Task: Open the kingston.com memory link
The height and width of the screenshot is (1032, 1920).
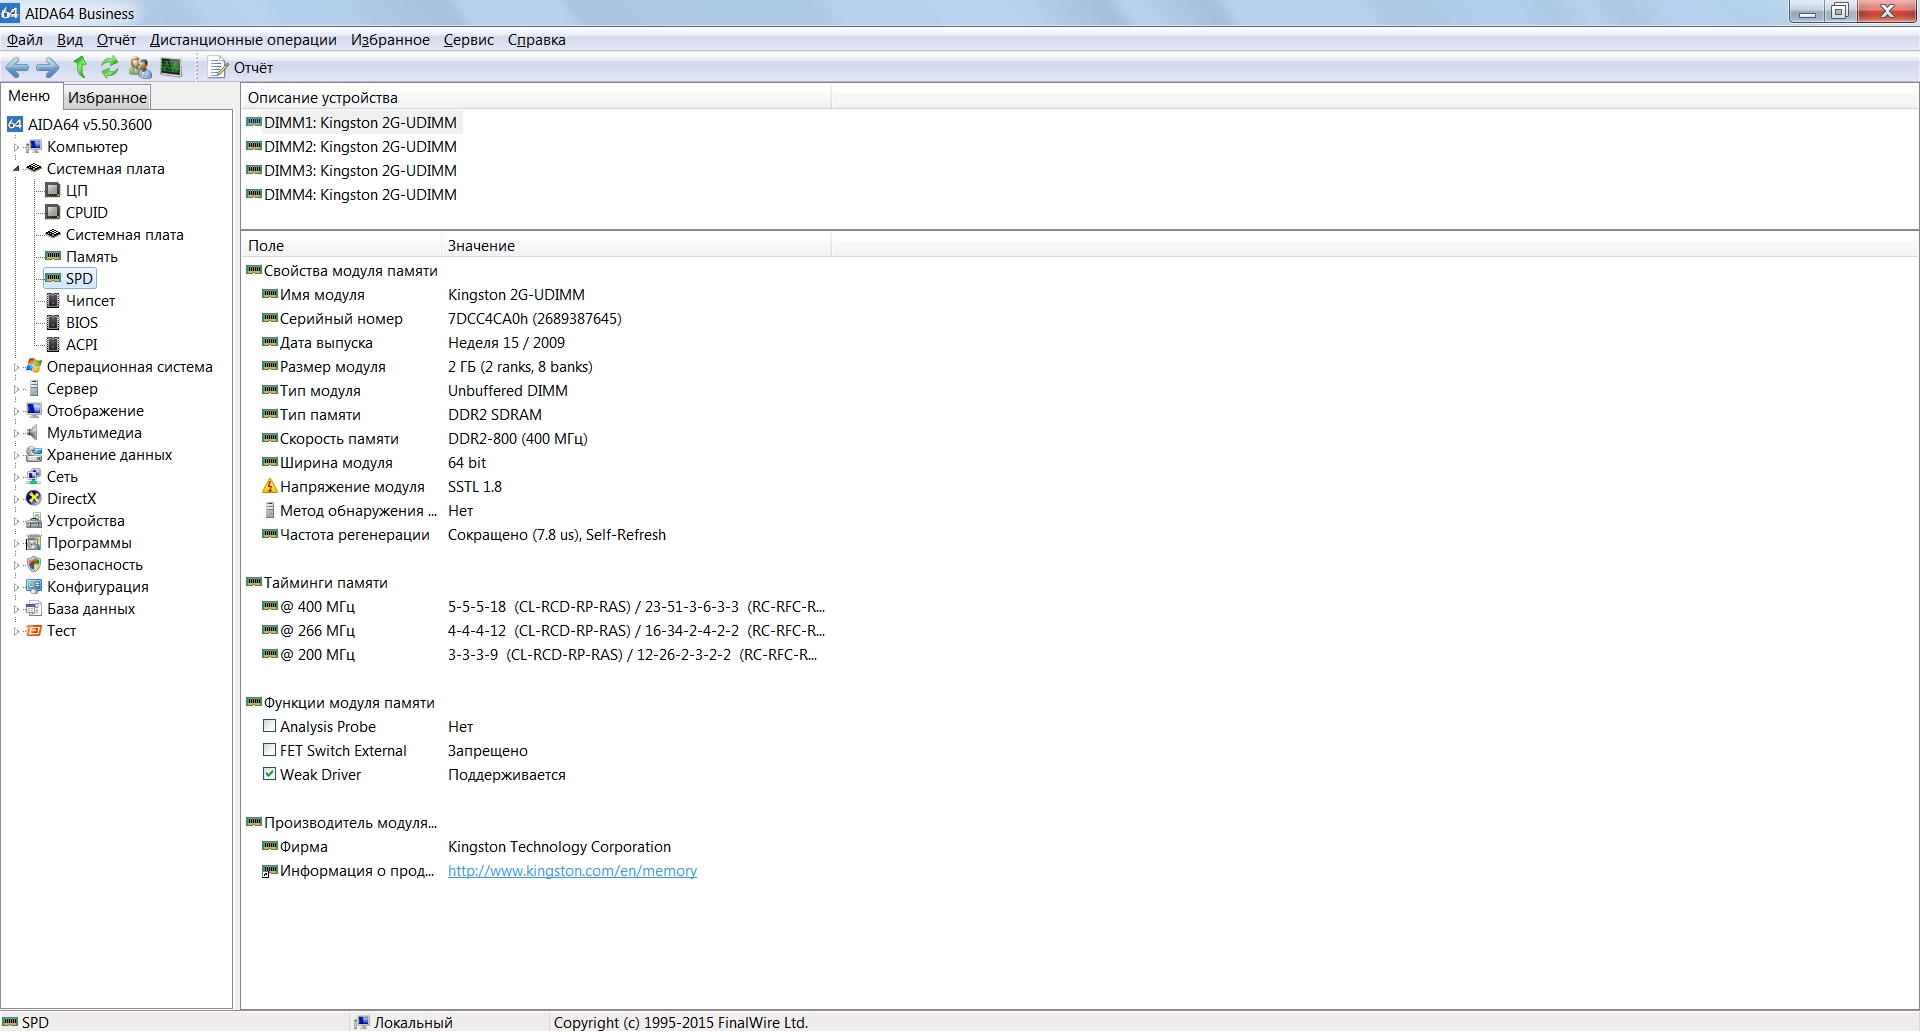Action: 572,871
